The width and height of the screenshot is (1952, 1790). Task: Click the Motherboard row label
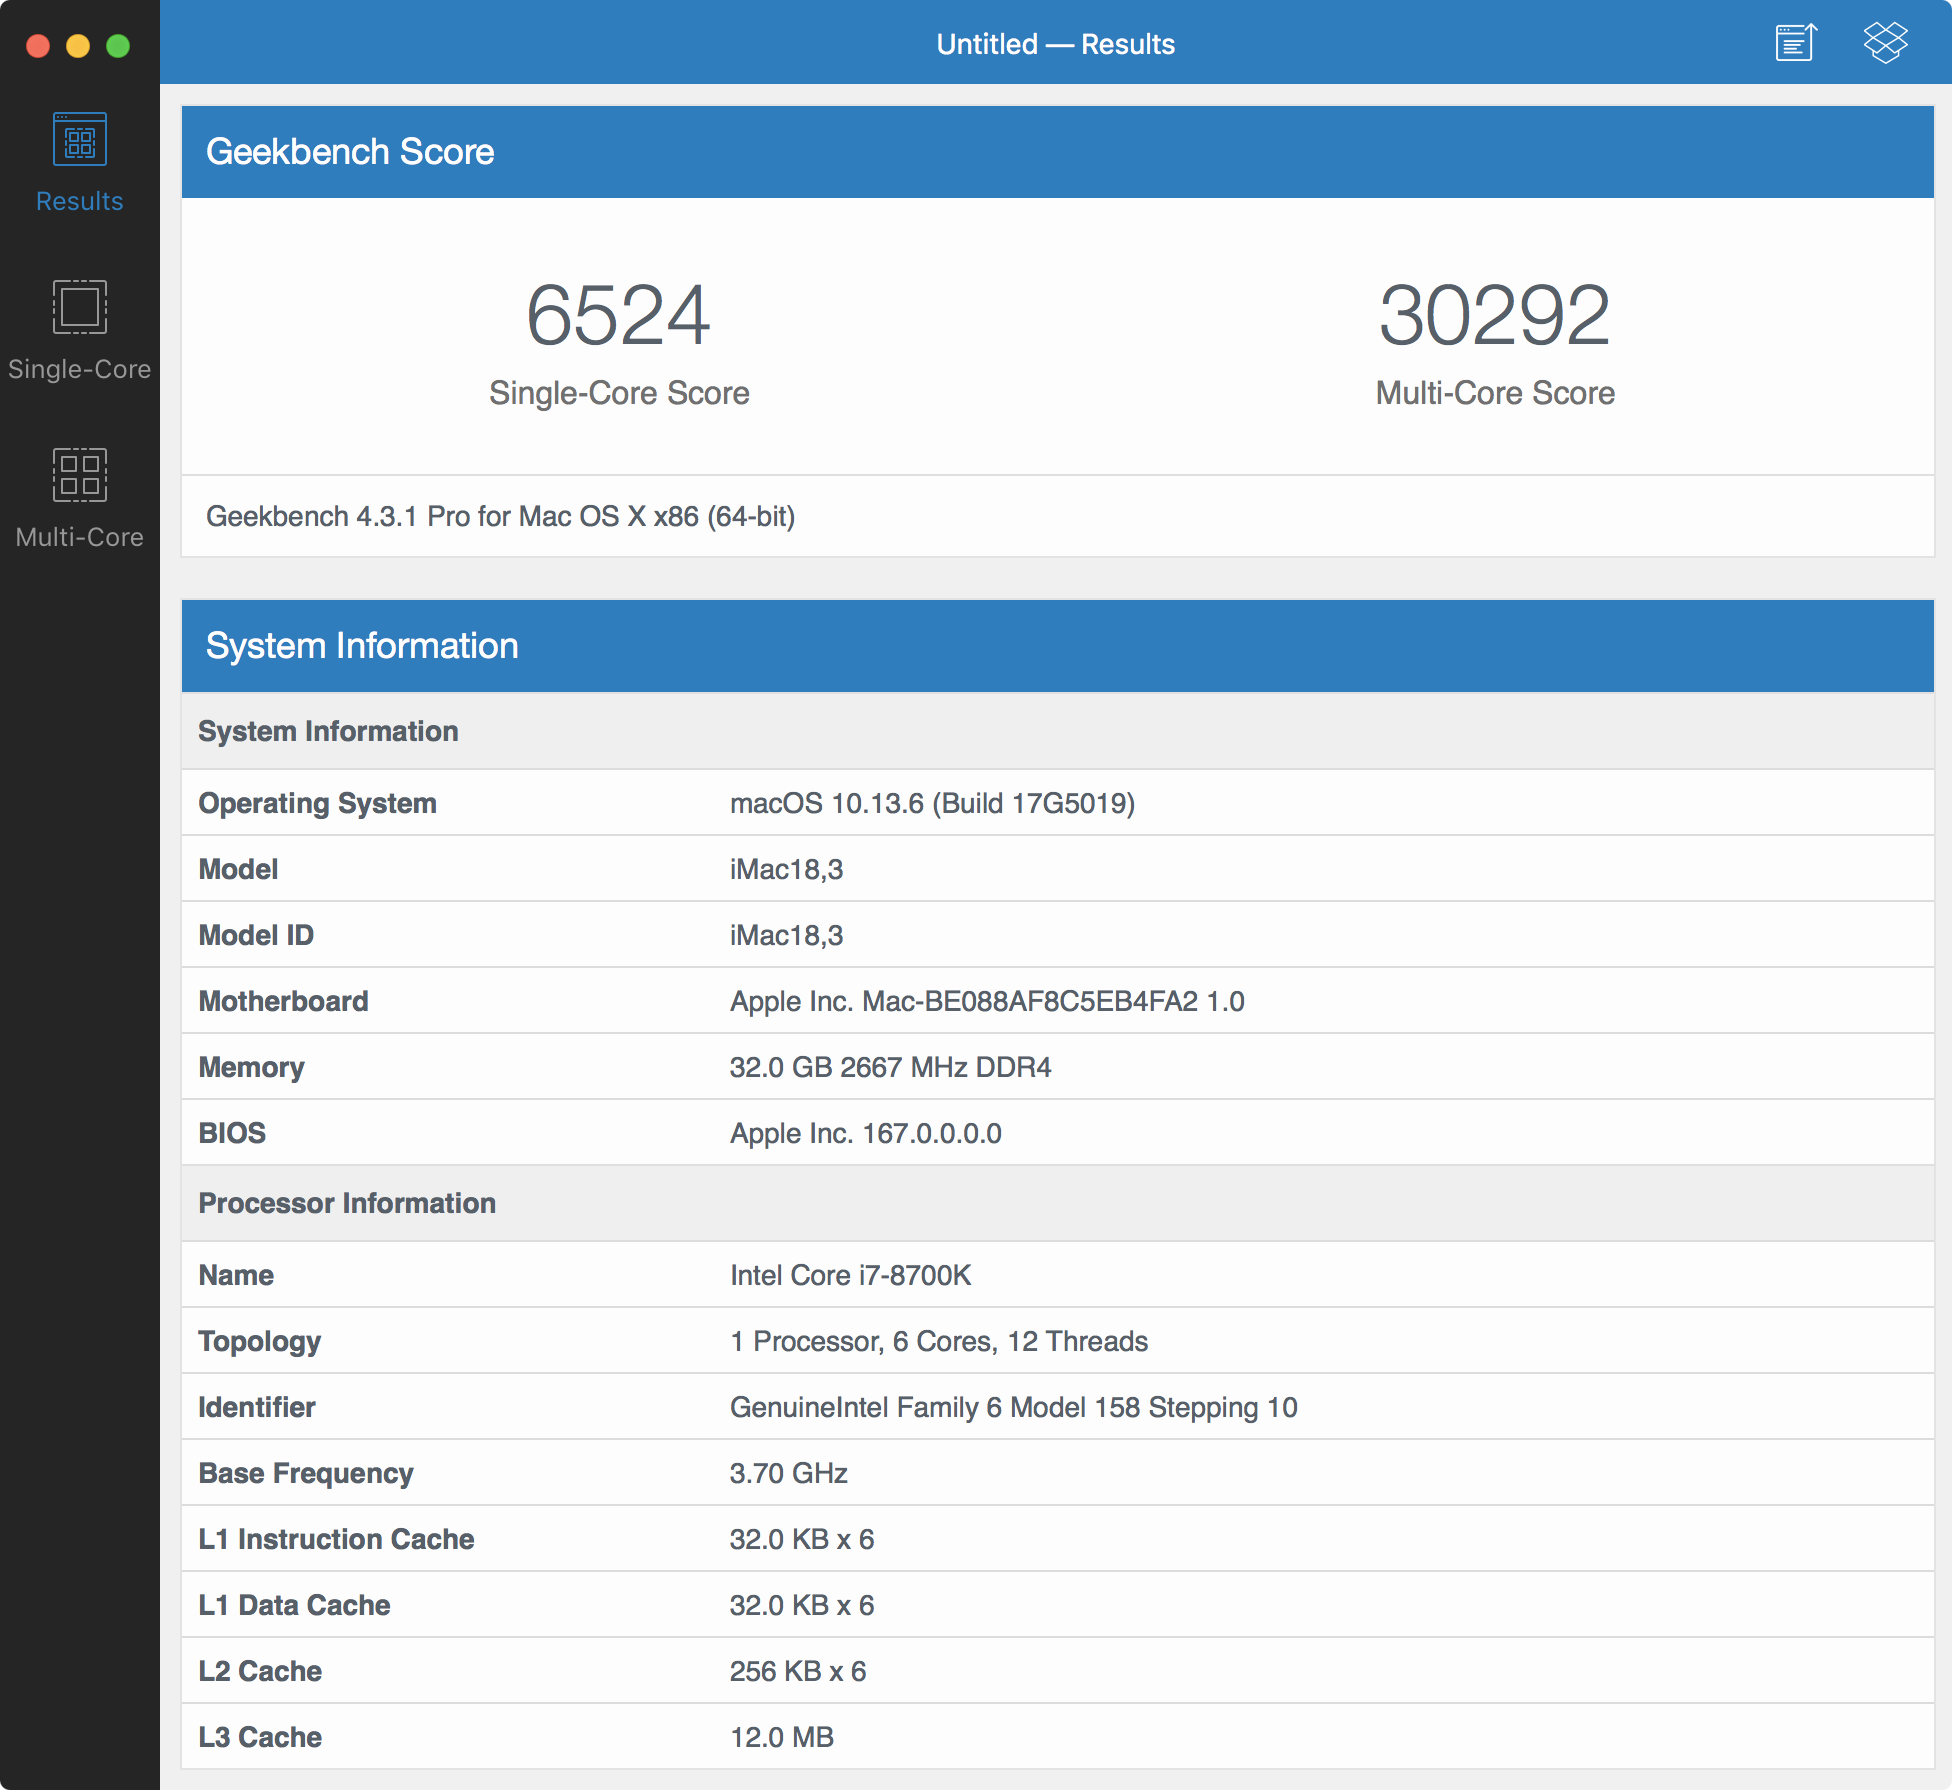click(283, 1001)
